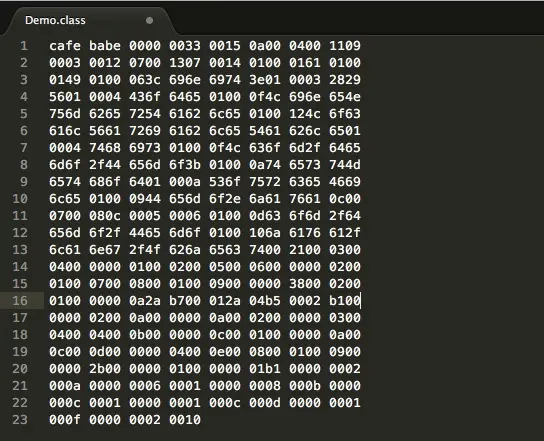This screenshot has height=441, width=544.
Task: Click hex value '000f' on line 23
Action: click(65, 419)
